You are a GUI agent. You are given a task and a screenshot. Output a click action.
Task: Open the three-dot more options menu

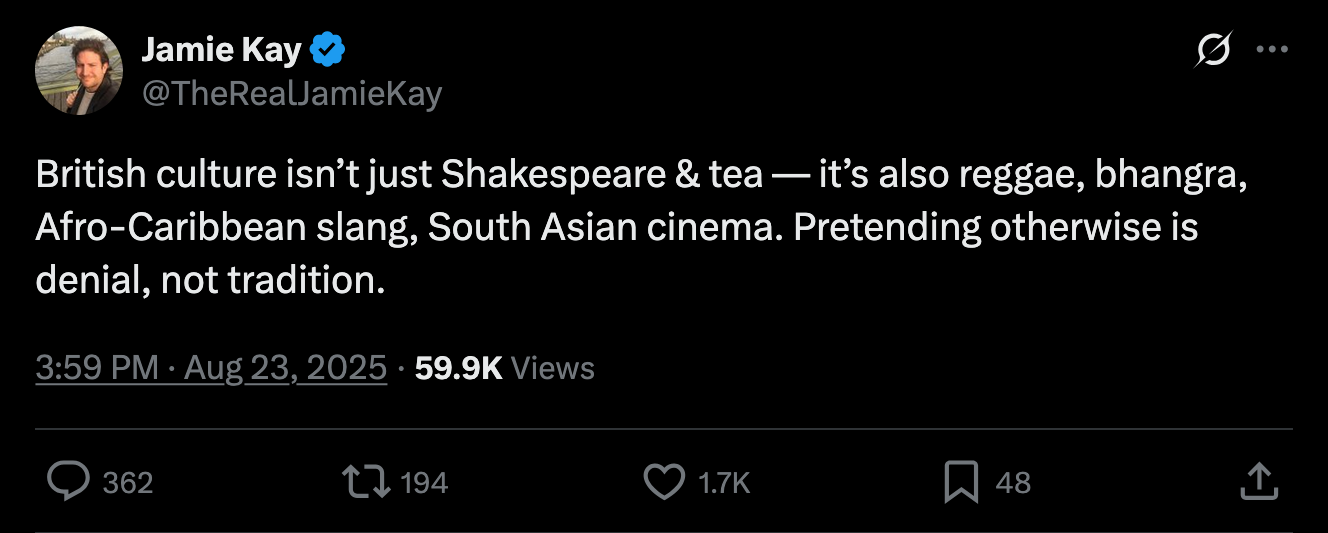coord(1271,52)
